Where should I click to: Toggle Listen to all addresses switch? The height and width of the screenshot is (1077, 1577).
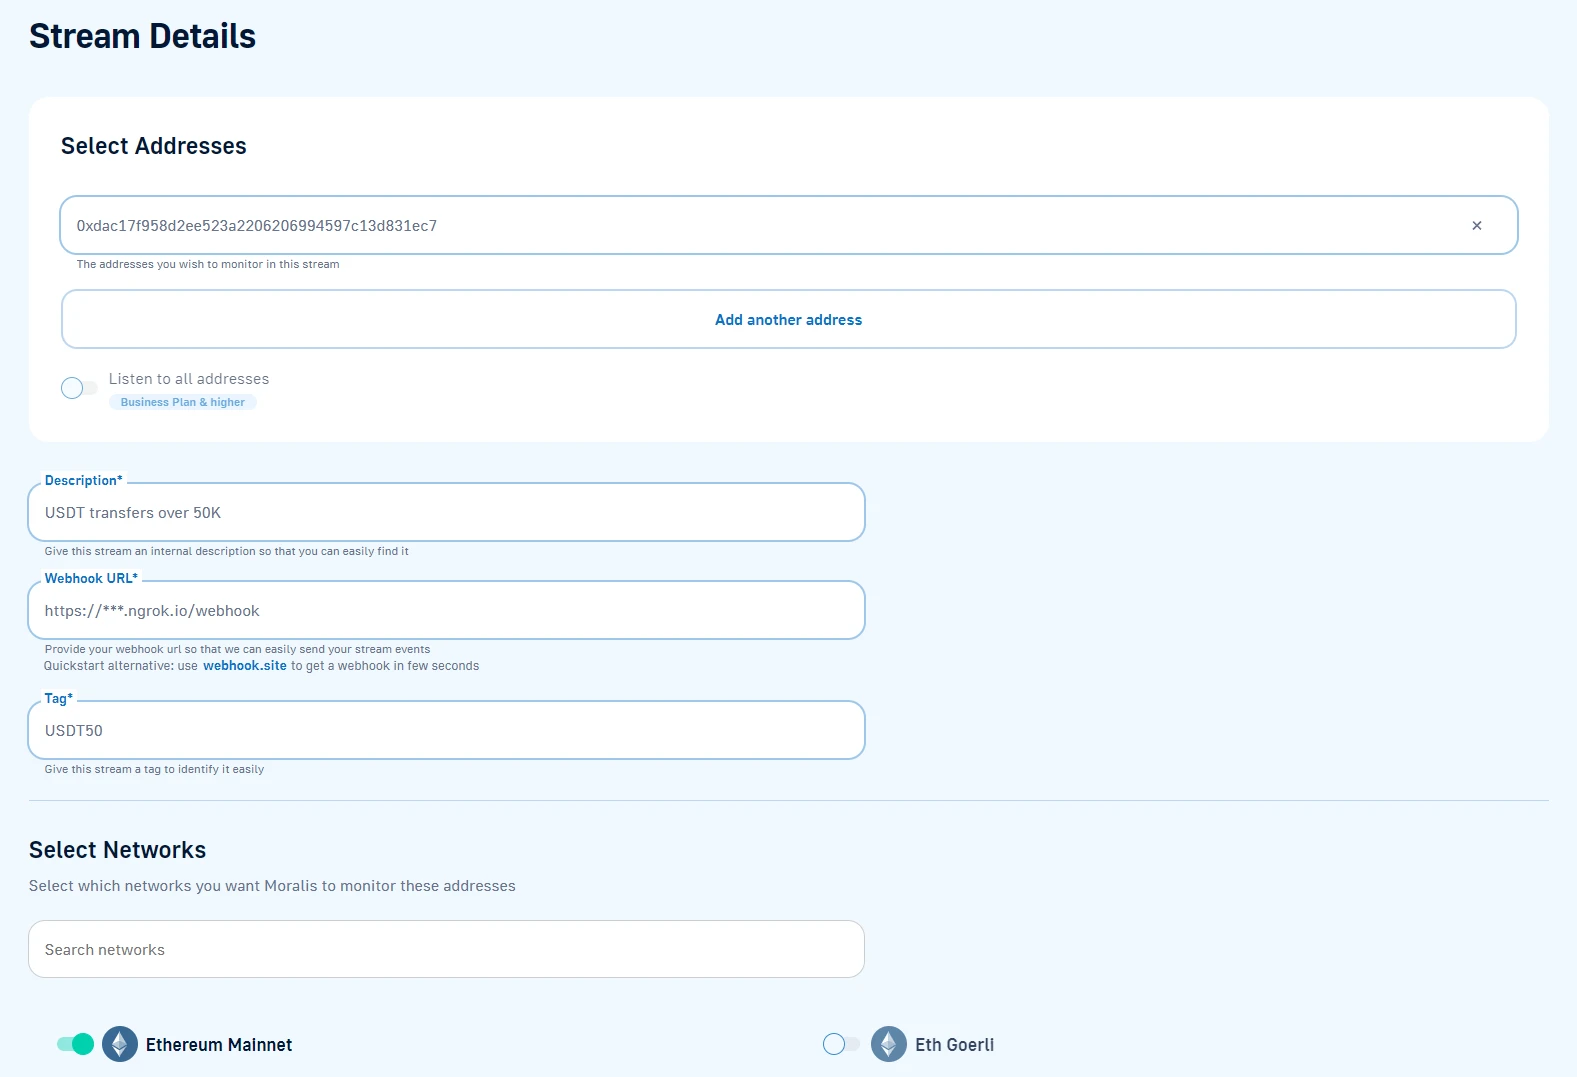click(78, 388)
